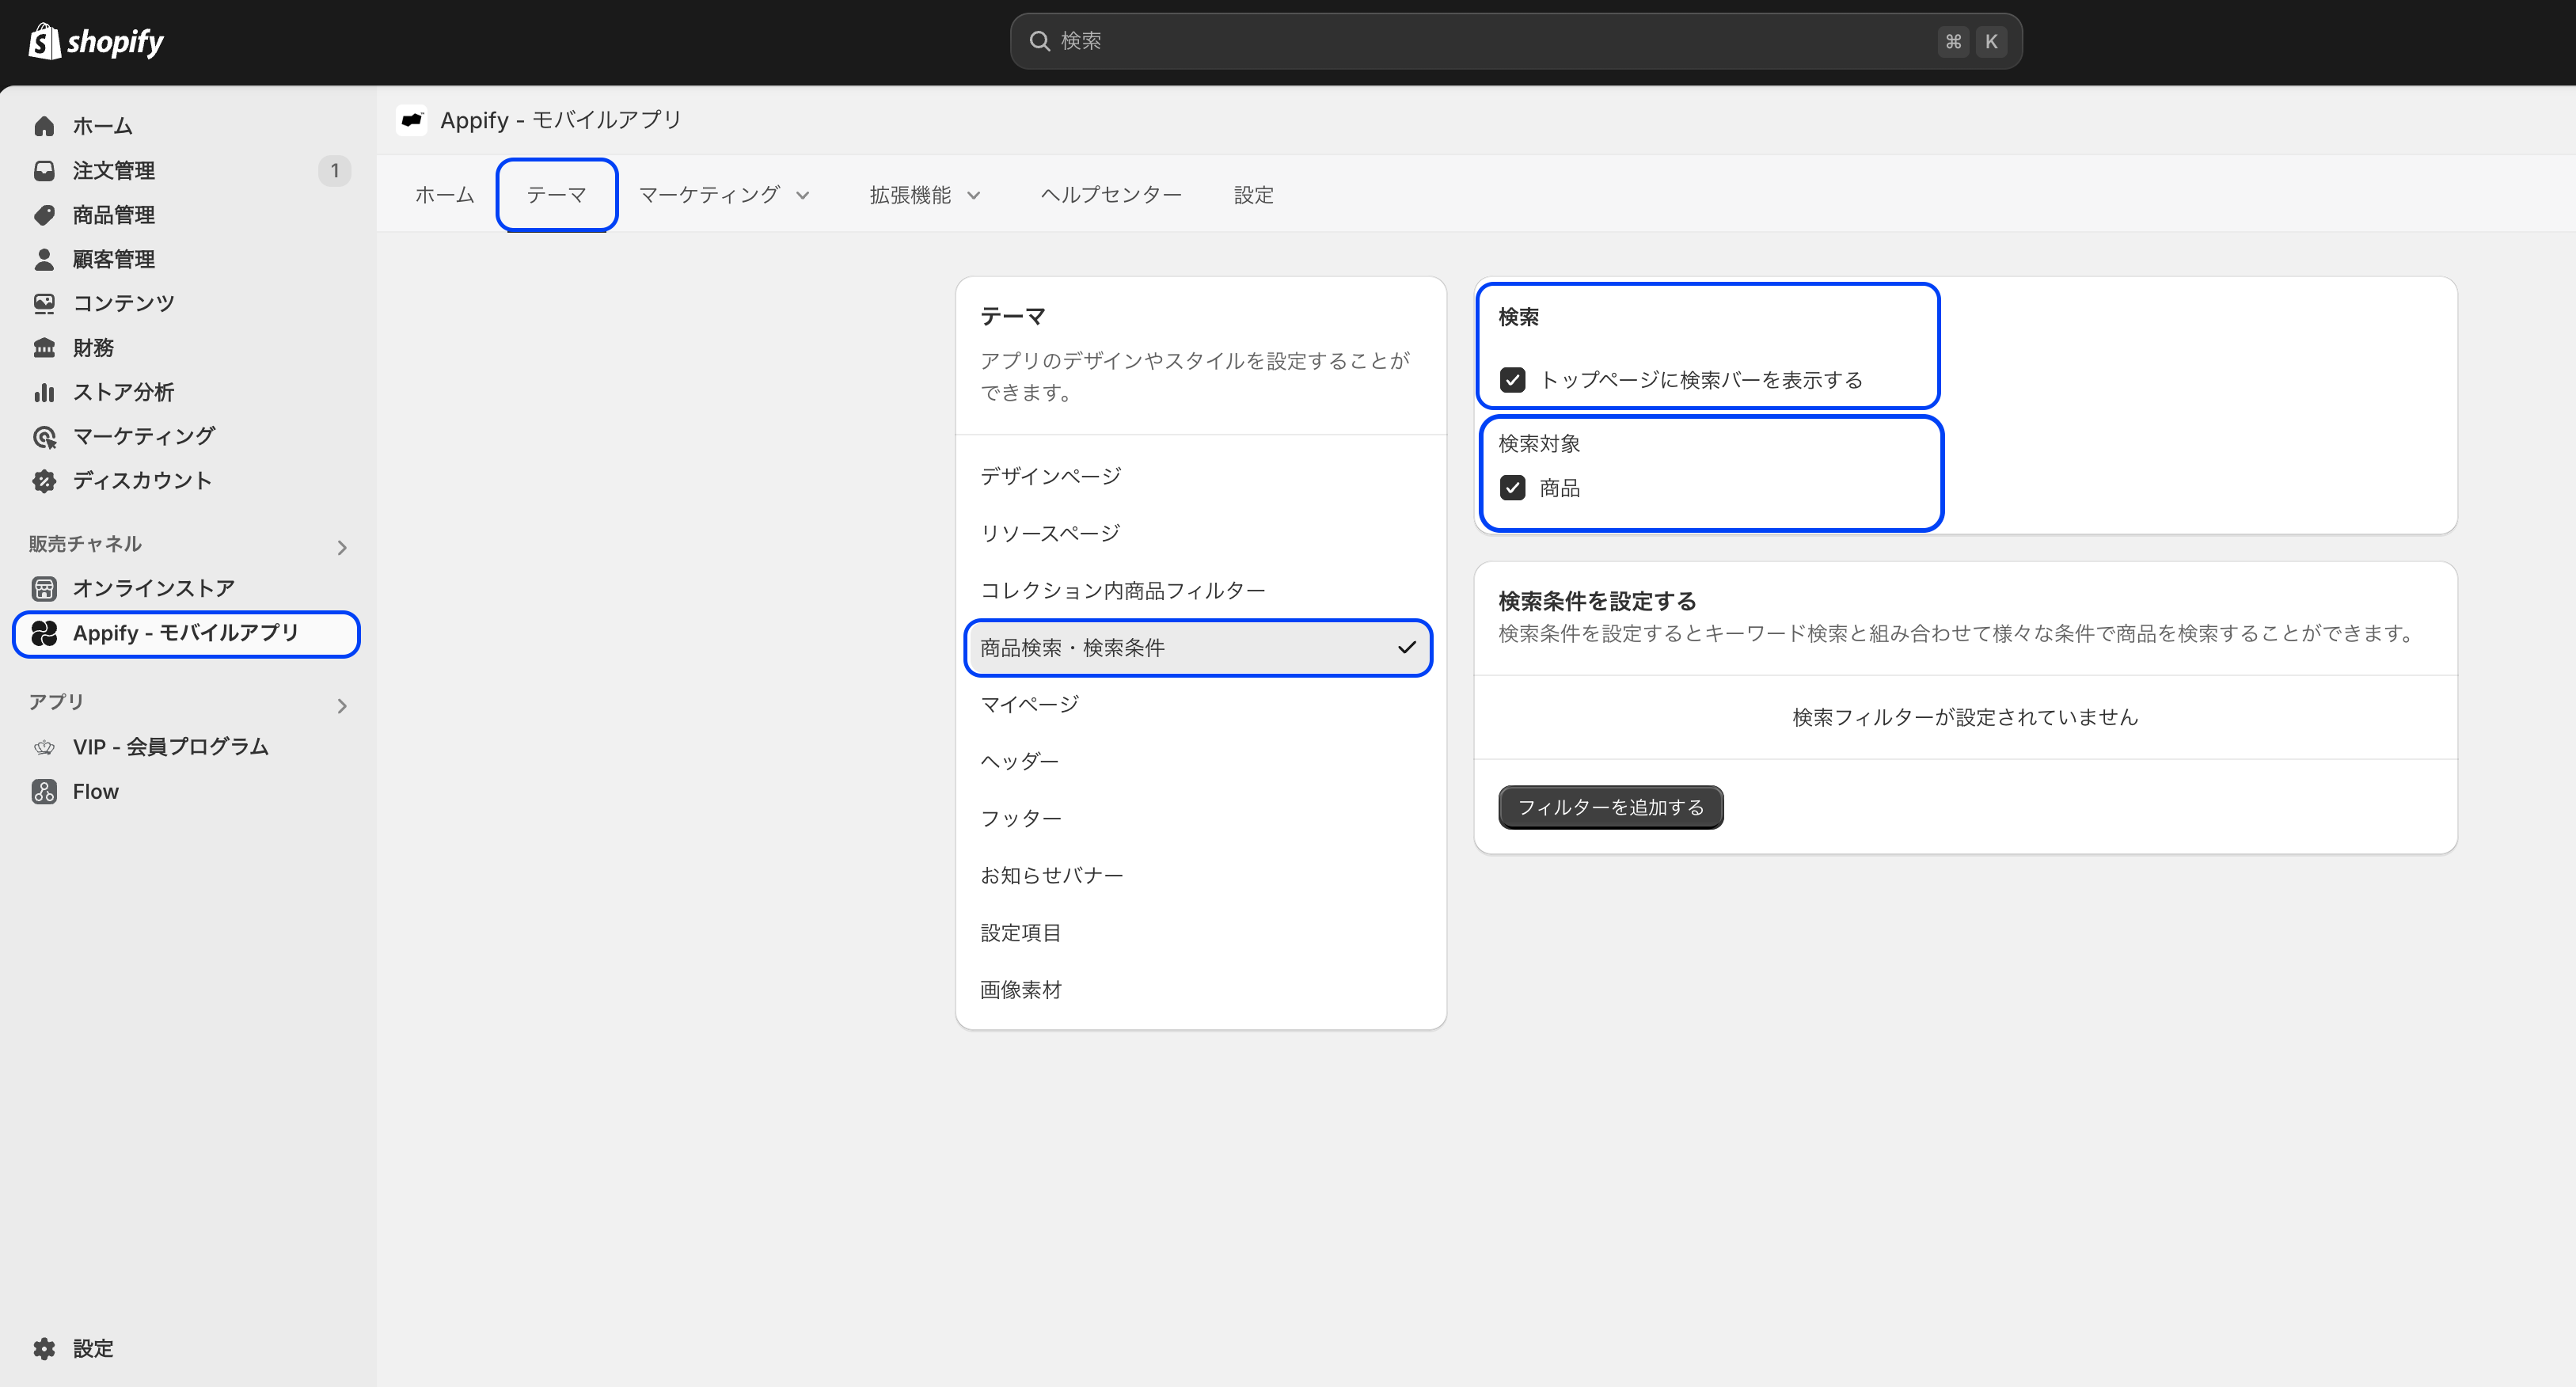Click the フィルターを追加する button

(x=1610, y=807)
